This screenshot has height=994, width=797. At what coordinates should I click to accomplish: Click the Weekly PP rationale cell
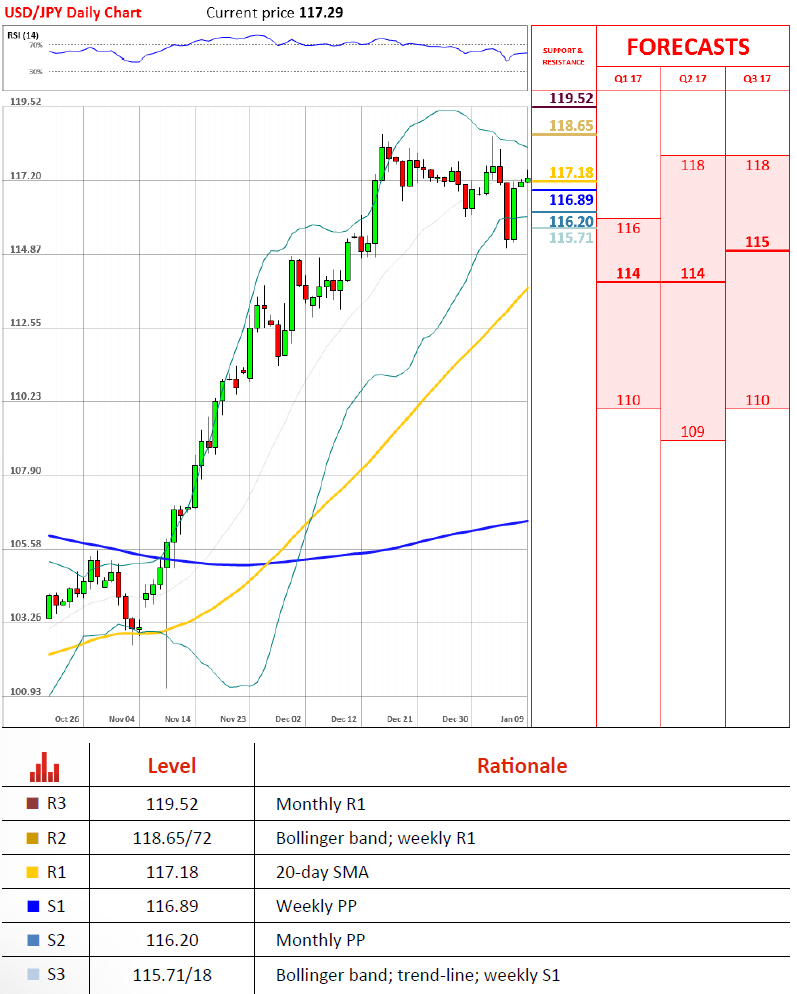pyautogui.click(x=316, y=907)
